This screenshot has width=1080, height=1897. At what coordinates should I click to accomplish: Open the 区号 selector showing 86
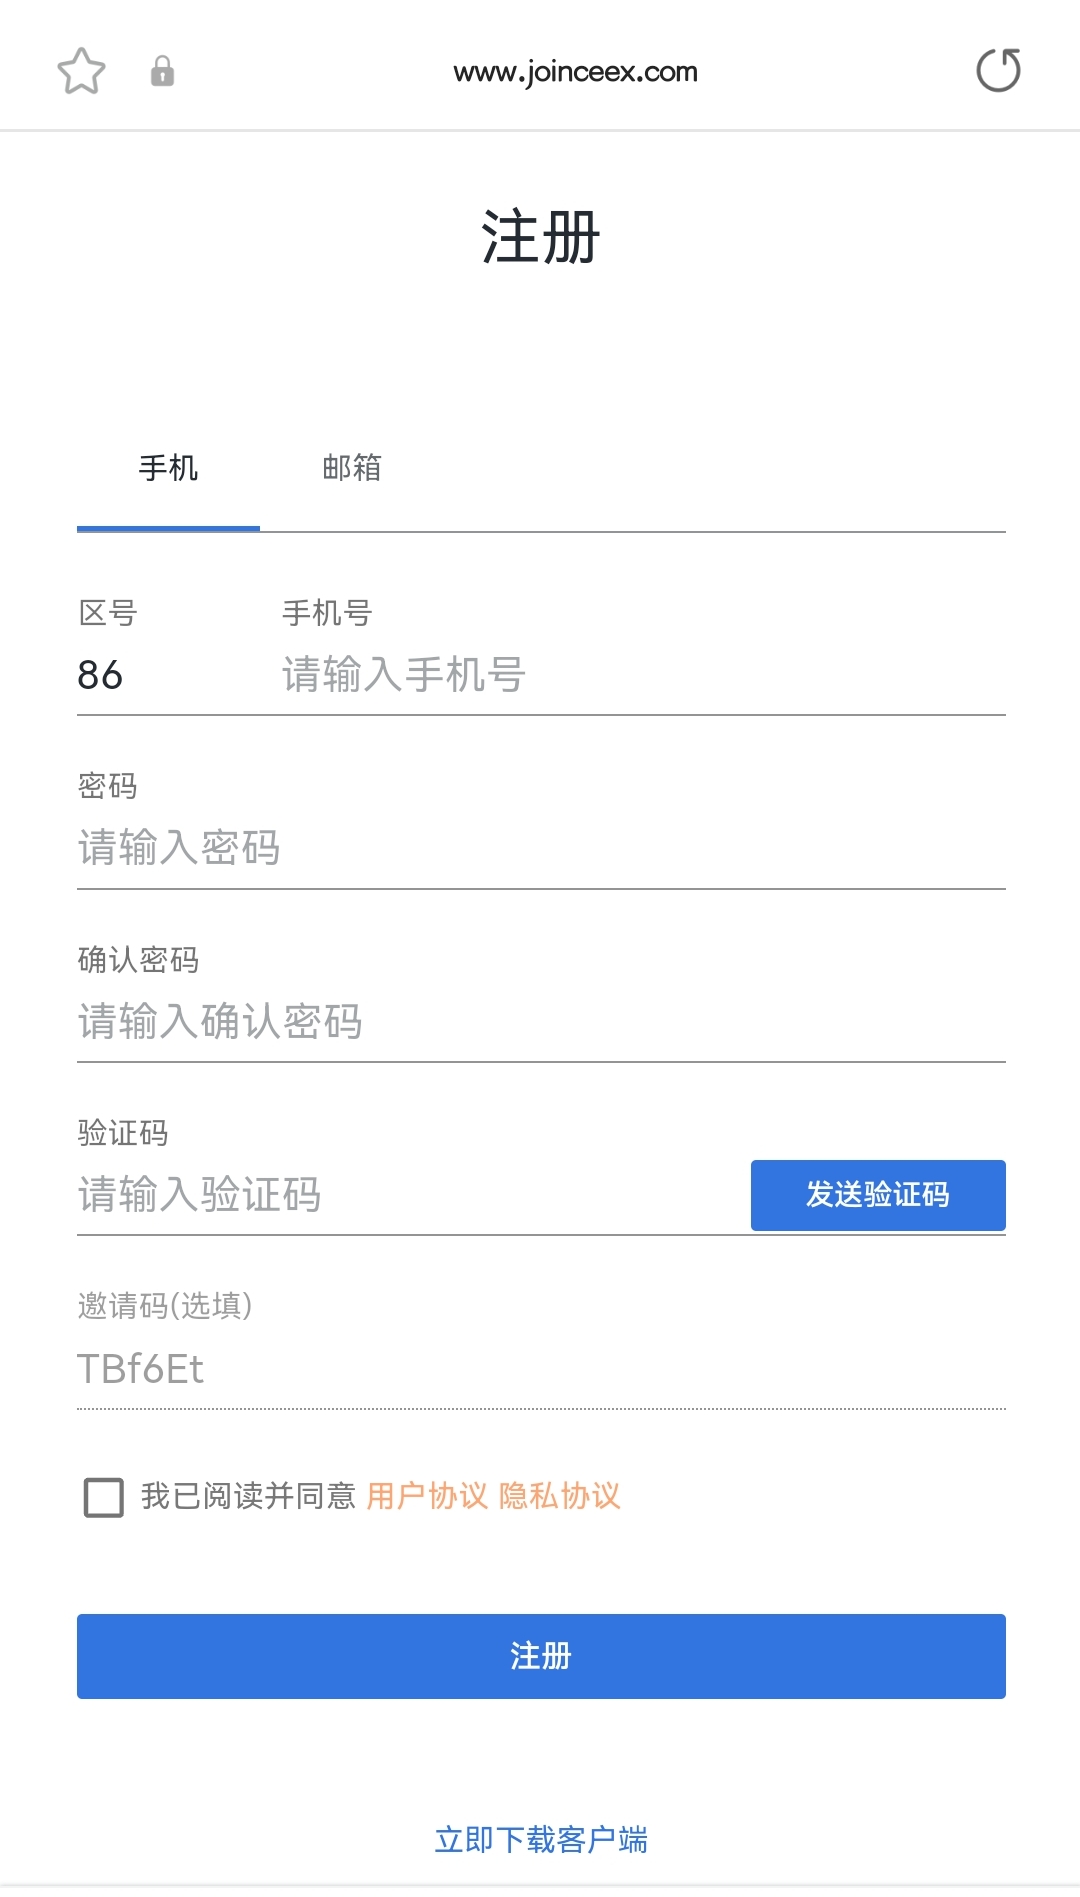click(101, 675)
